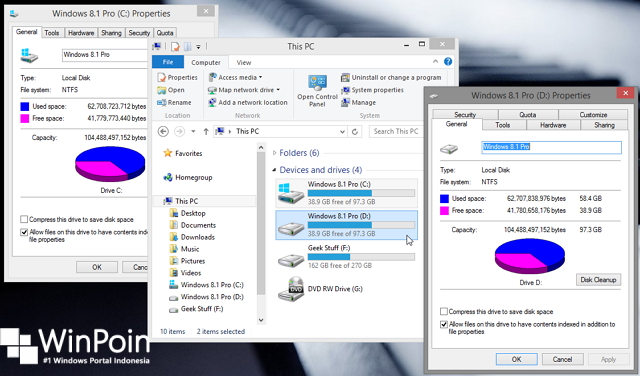
Task: Click drive label field in D: Properties
Action: (551, 147)
